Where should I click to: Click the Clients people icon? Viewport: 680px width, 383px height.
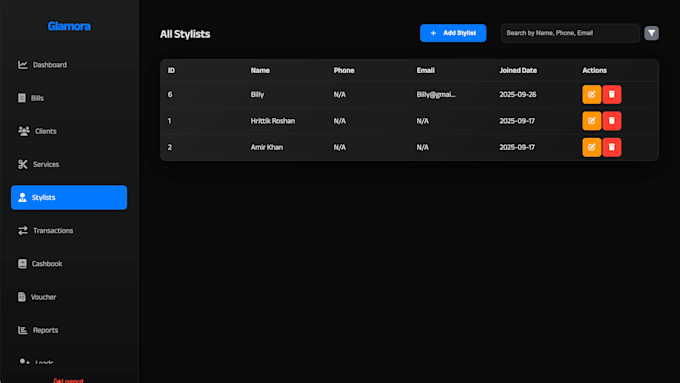[24, 131]
